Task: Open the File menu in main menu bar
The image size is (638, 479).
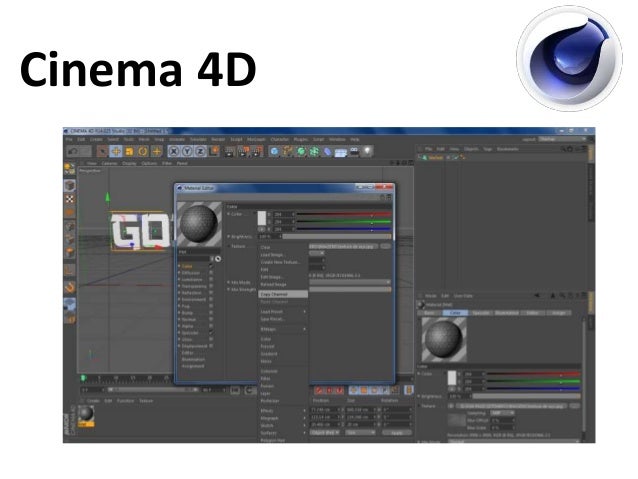Action: point(69,139)
